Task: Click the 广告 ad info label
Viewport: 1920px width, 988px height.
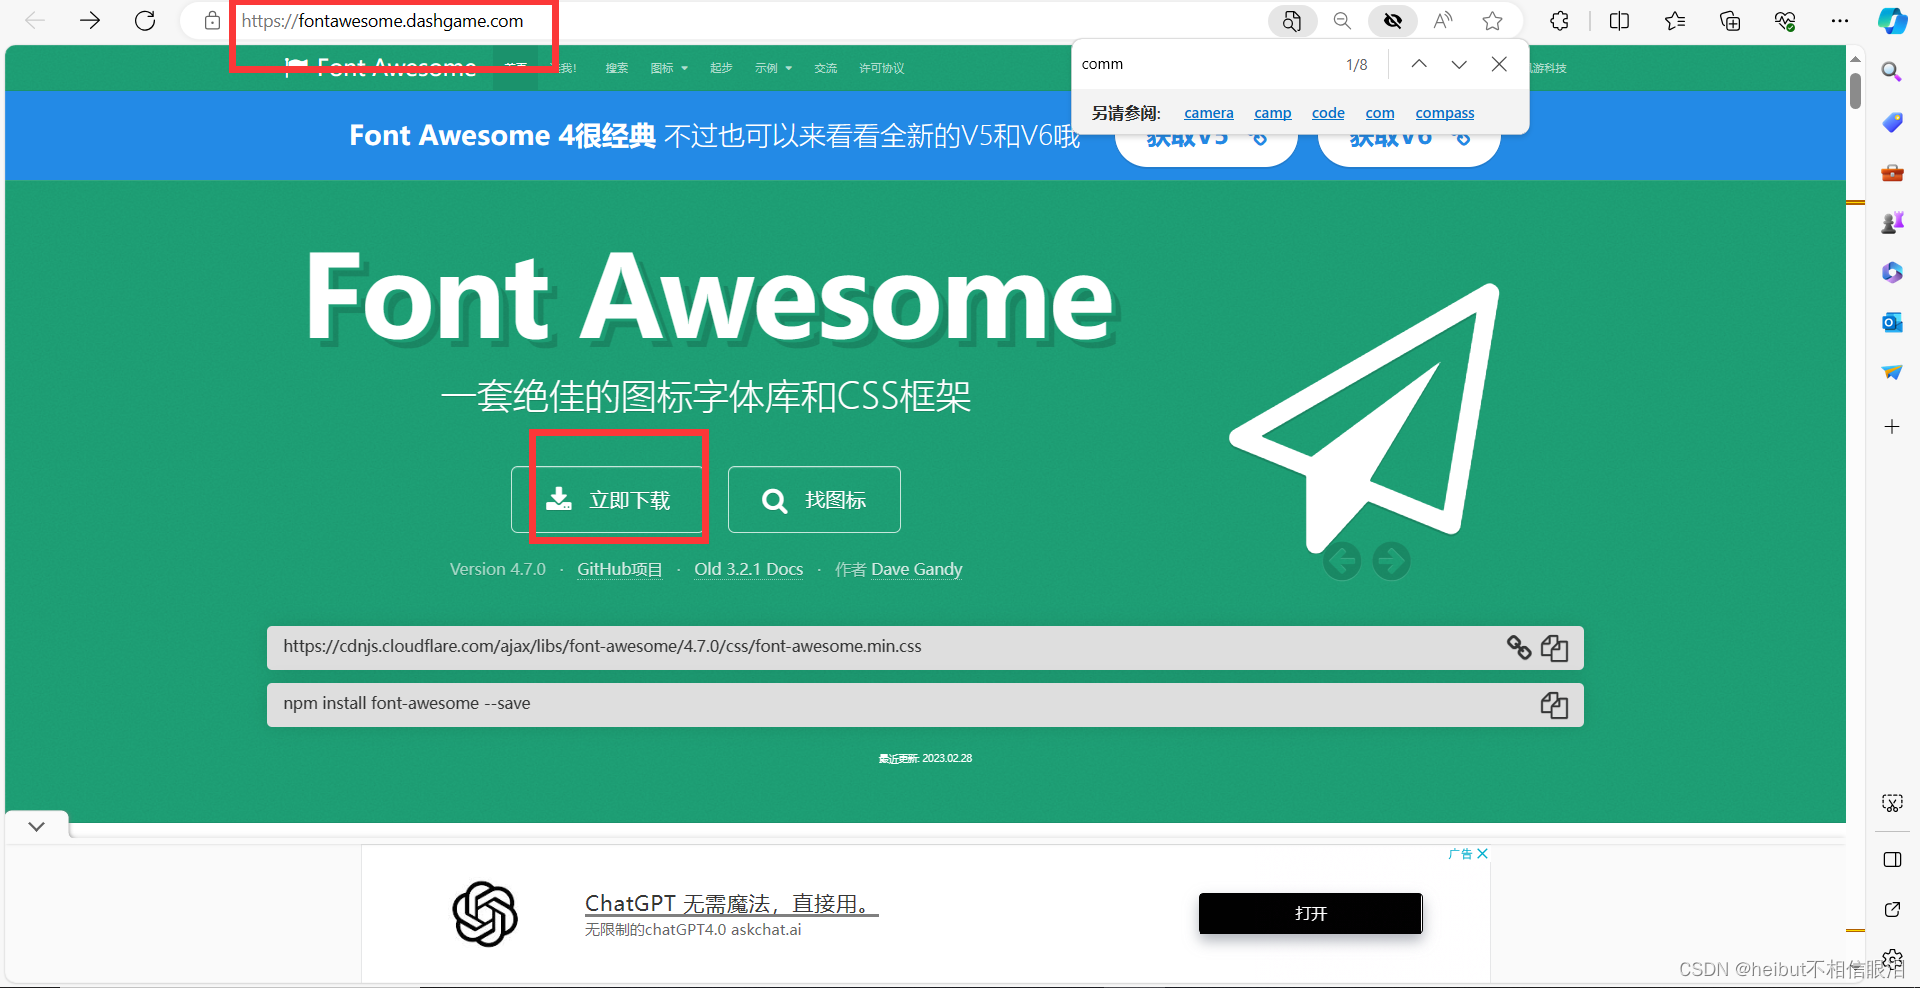Action: [1460, 853]
